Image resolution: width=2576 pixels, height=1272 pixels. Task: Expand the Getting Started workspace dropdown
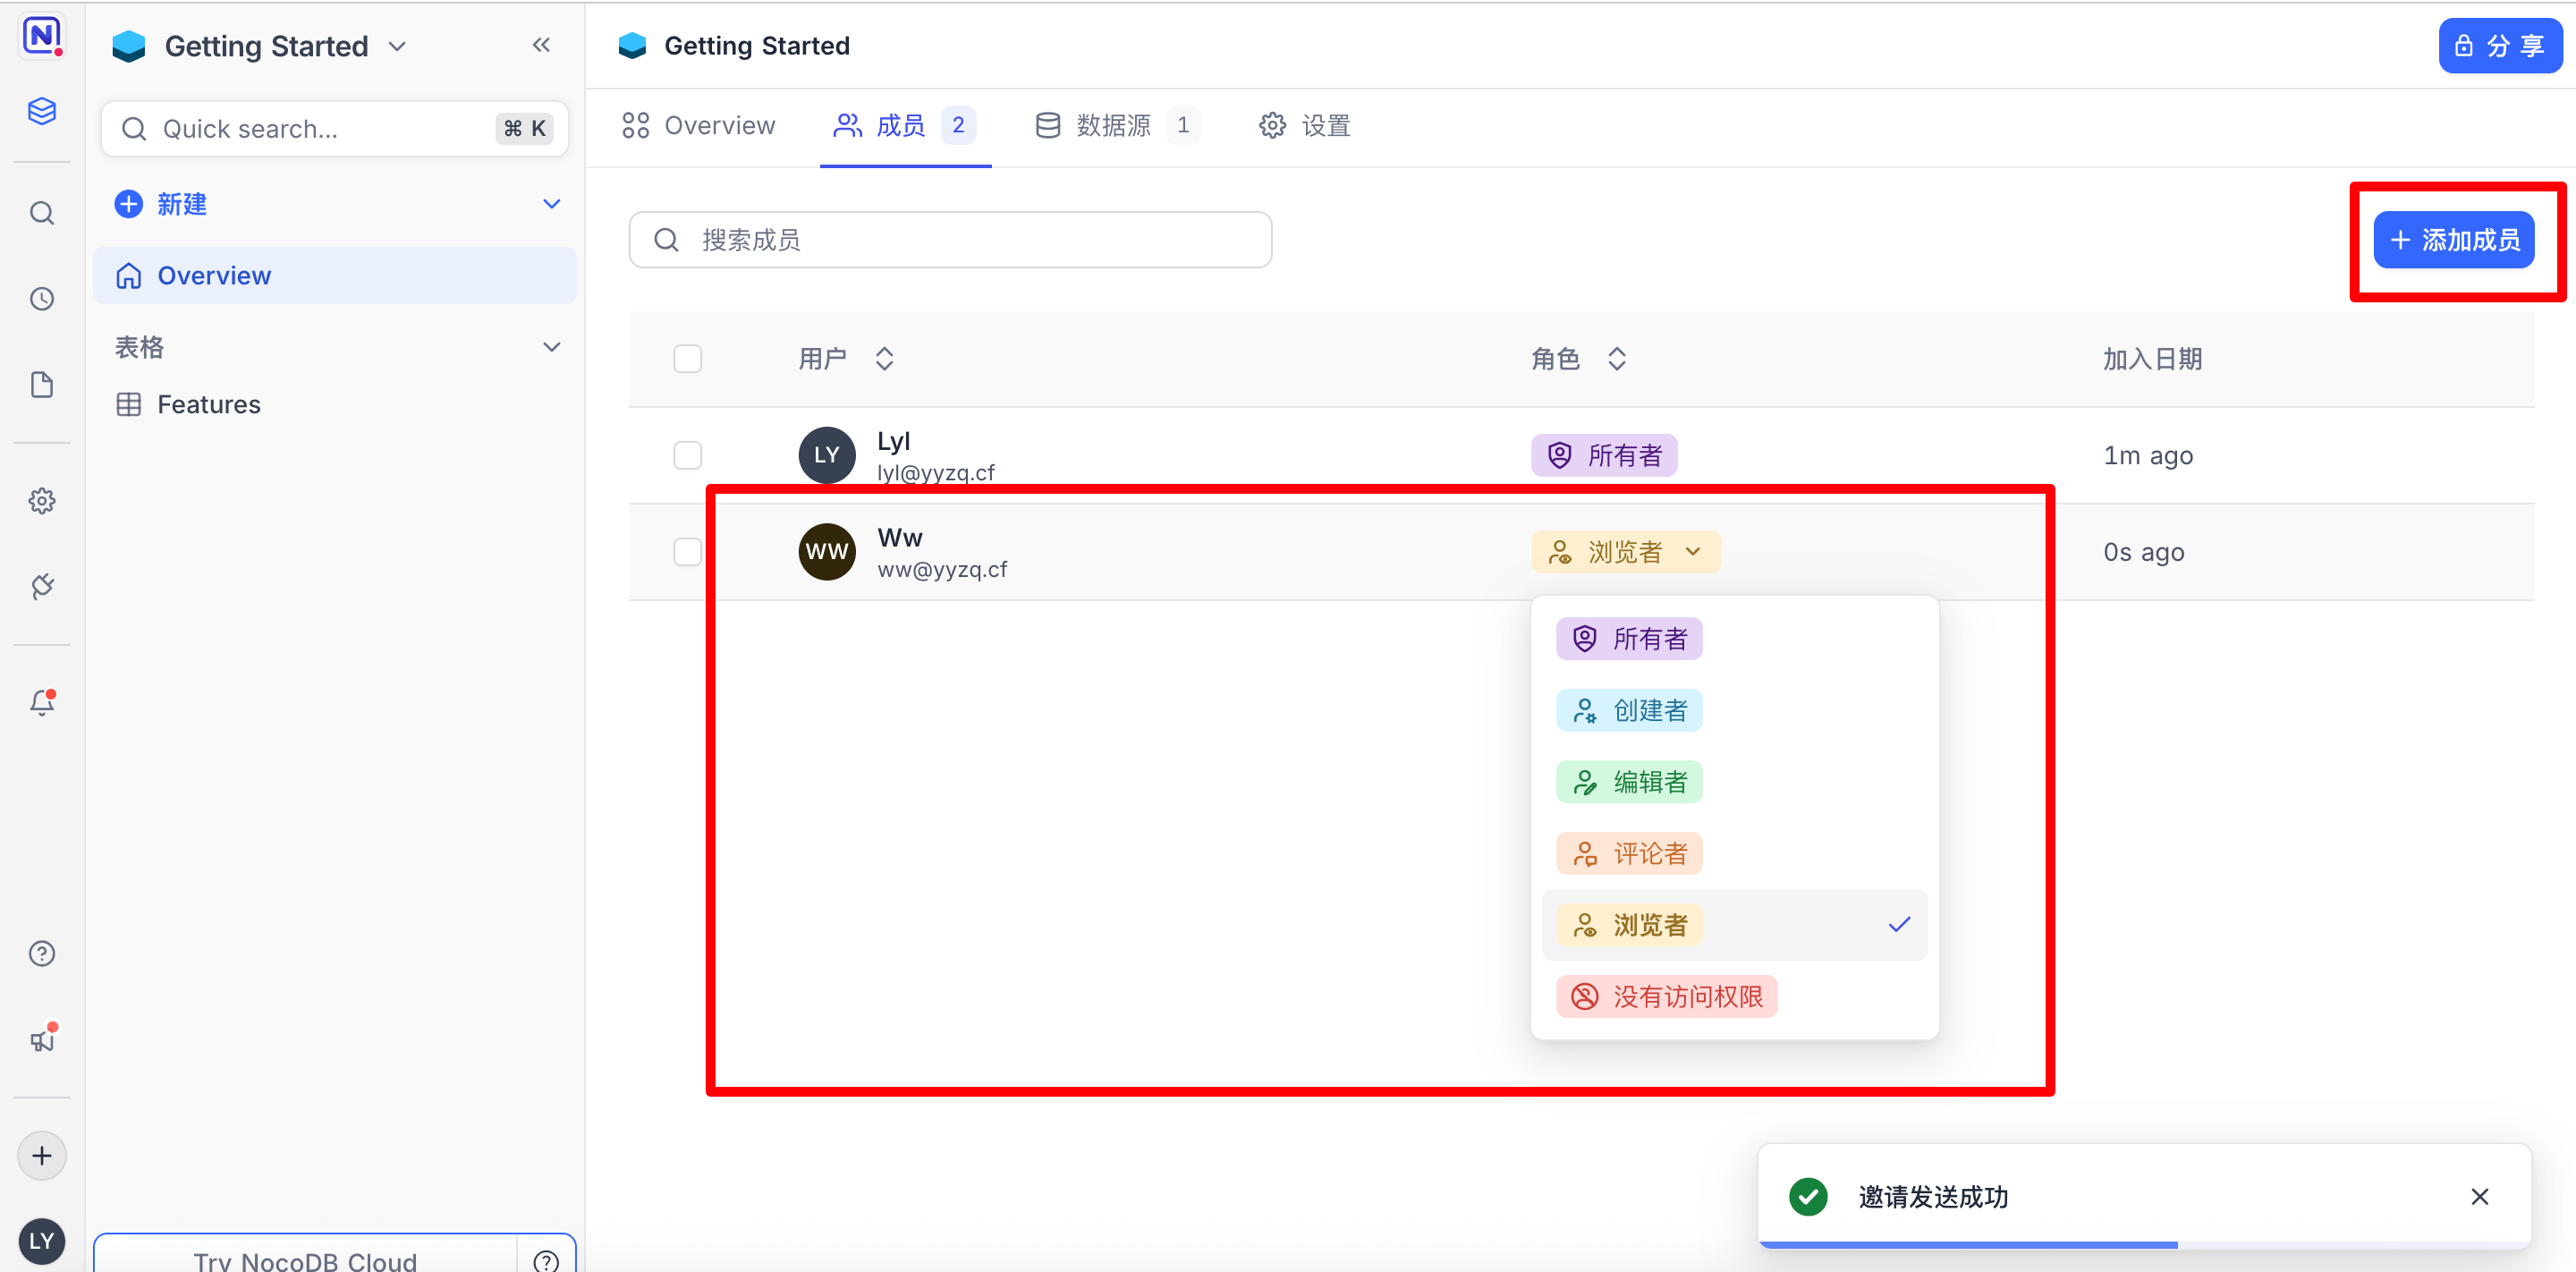point(398,46)
